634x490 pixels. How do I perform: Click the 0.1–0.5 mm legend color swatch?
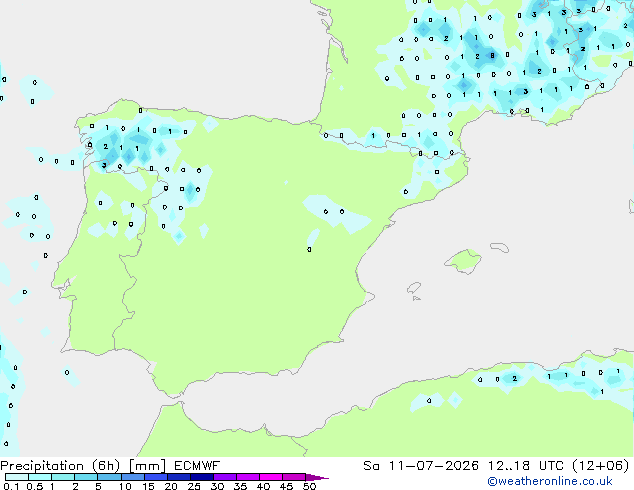[17, 477]
